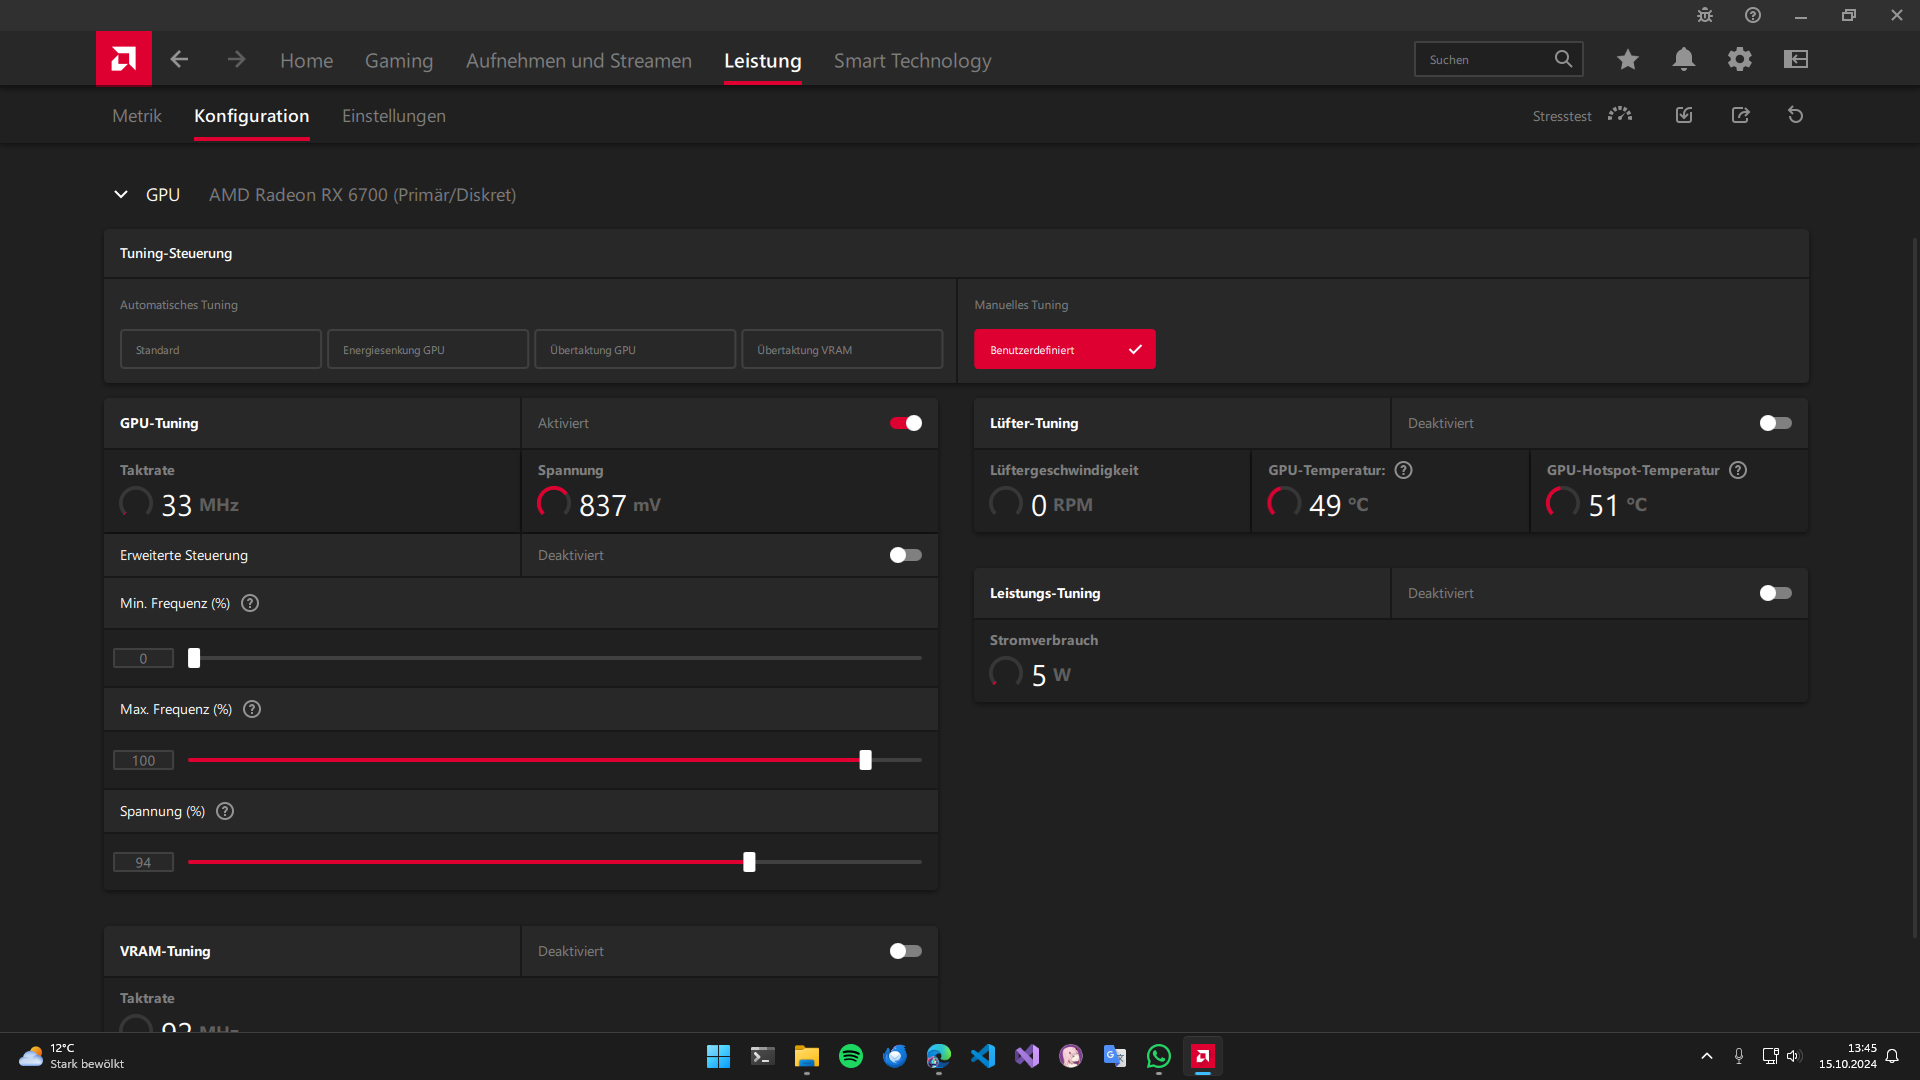Import a tuning profile icon
The image size is (1920, 1080).
tap(1683, 115)
